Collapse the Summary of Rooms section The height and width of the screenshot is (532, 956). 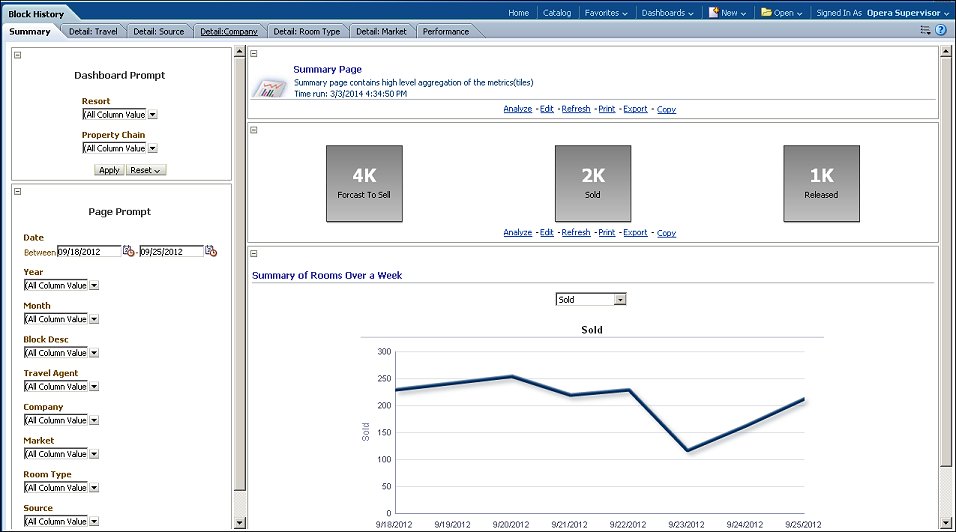[254, 254]
